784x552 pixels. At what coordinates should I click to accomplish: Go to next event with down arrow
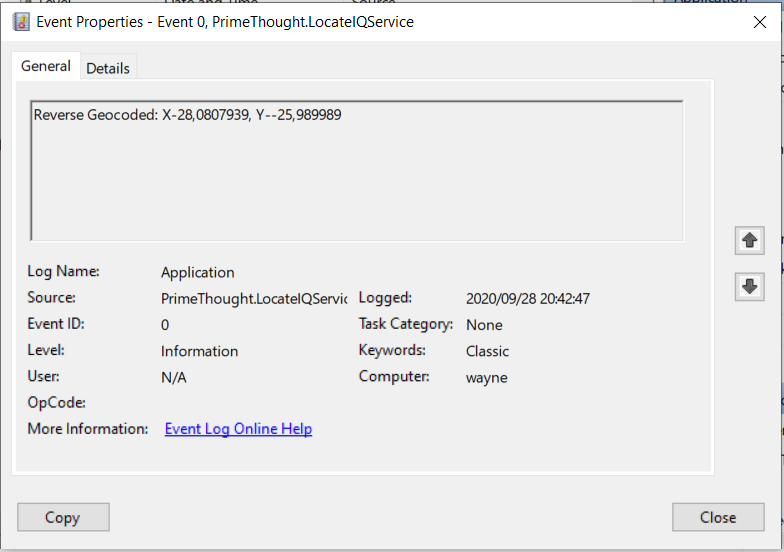click(x=749, y=287)
